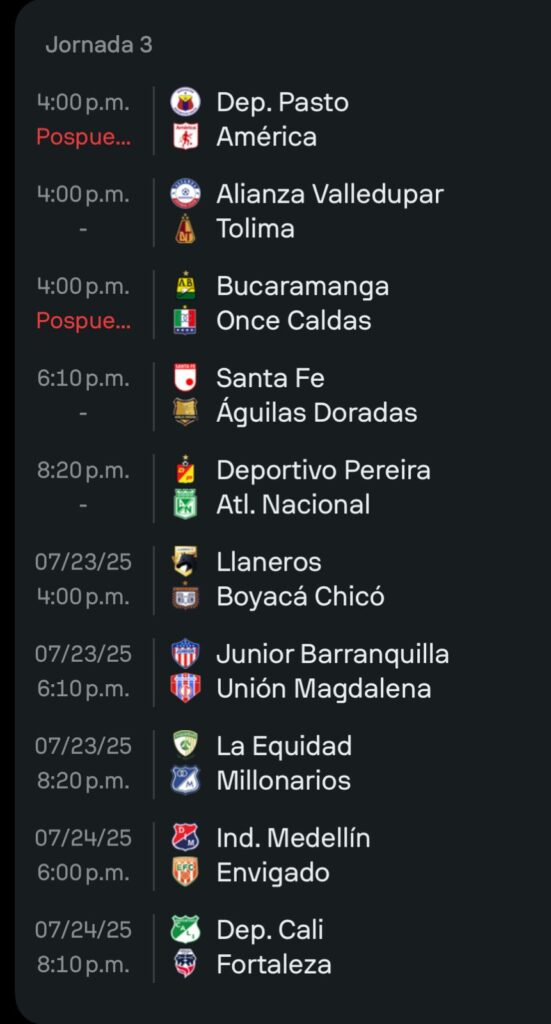551x1024 pixels.
Task: Click the Bucaramanga team badge
Action: pyautogui.click(x=185, y=286)
